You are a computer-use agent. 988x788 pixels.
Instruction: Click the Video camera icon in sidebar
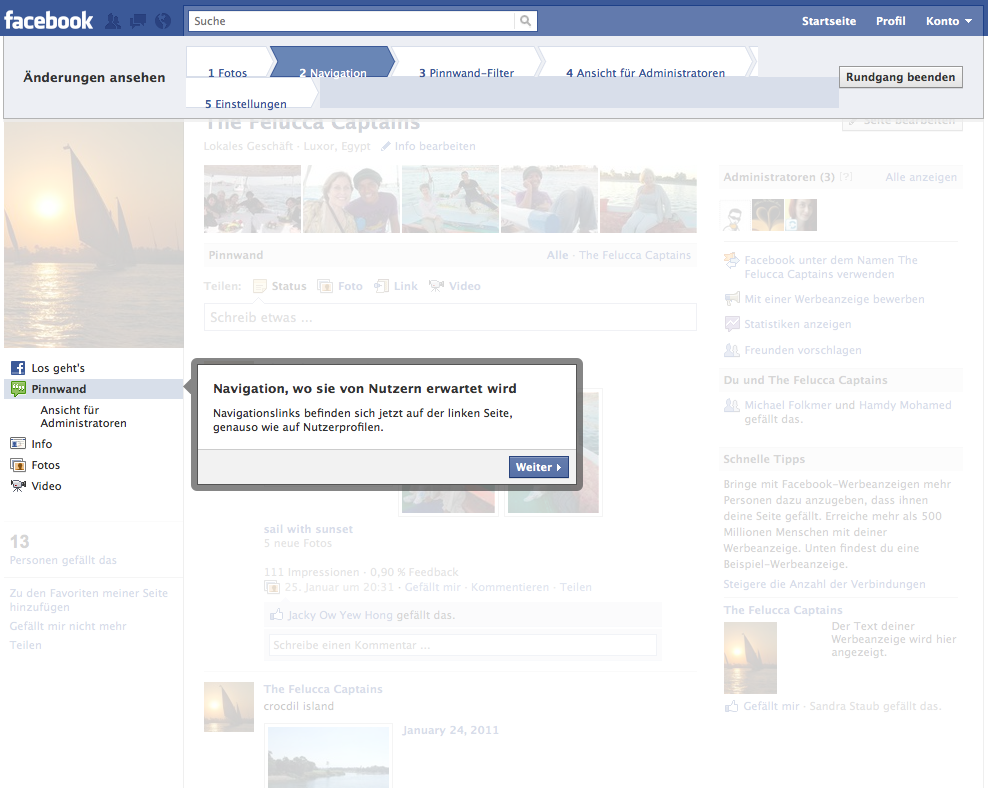click(x=18, y=486)
